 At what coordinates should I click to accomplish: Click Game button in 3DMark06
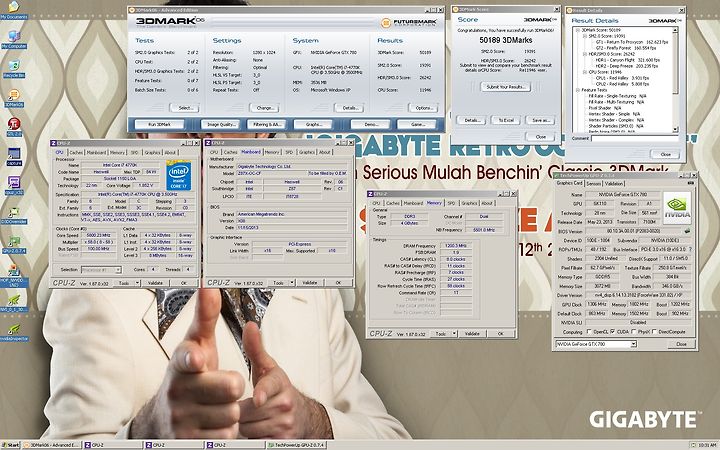(x=417, y=124)
